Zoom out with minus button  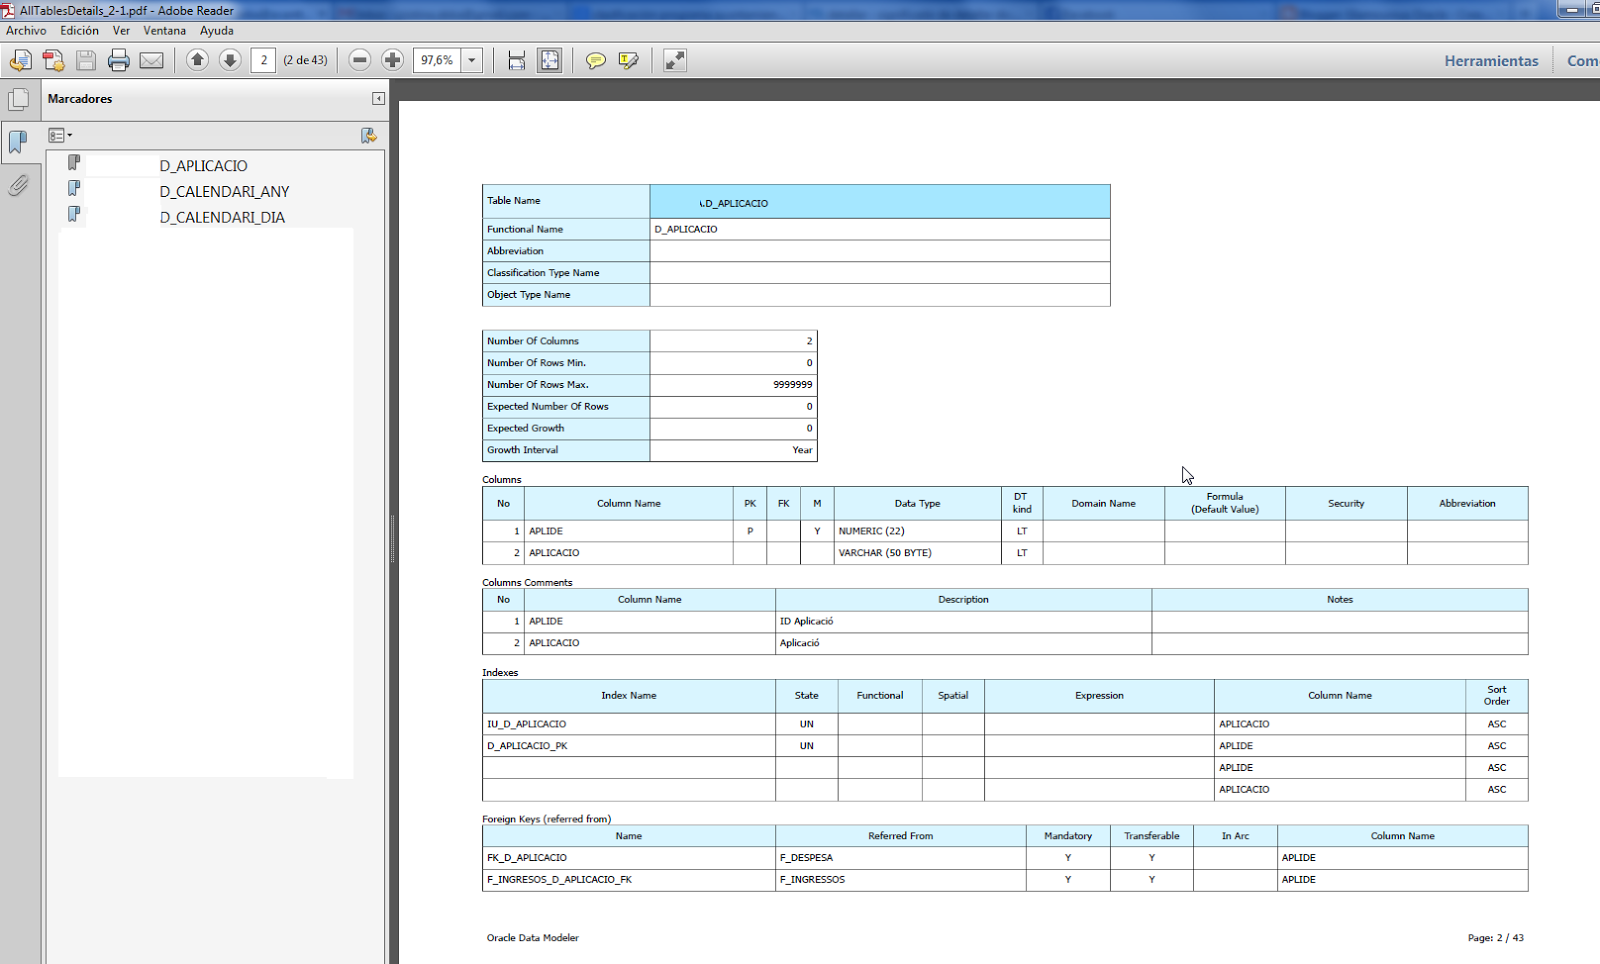coord(360,61)
